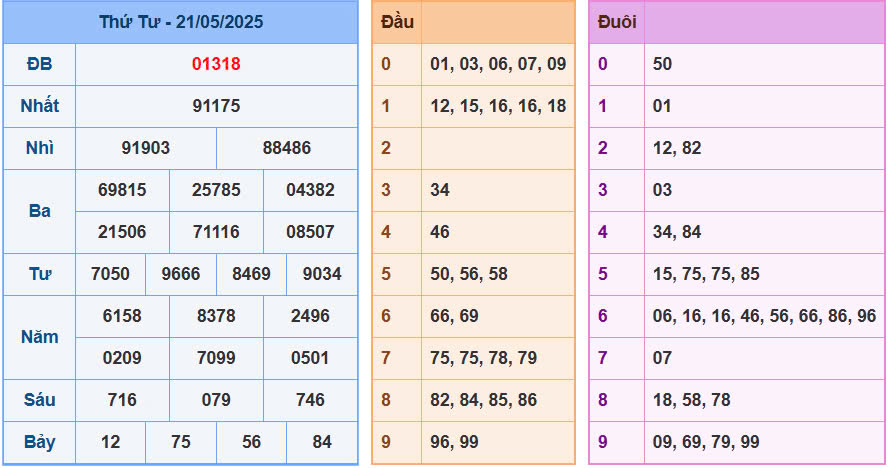This screenshot has height=468, width=891.
Task: Click the ĐB row label
Action: pos(39,64)
